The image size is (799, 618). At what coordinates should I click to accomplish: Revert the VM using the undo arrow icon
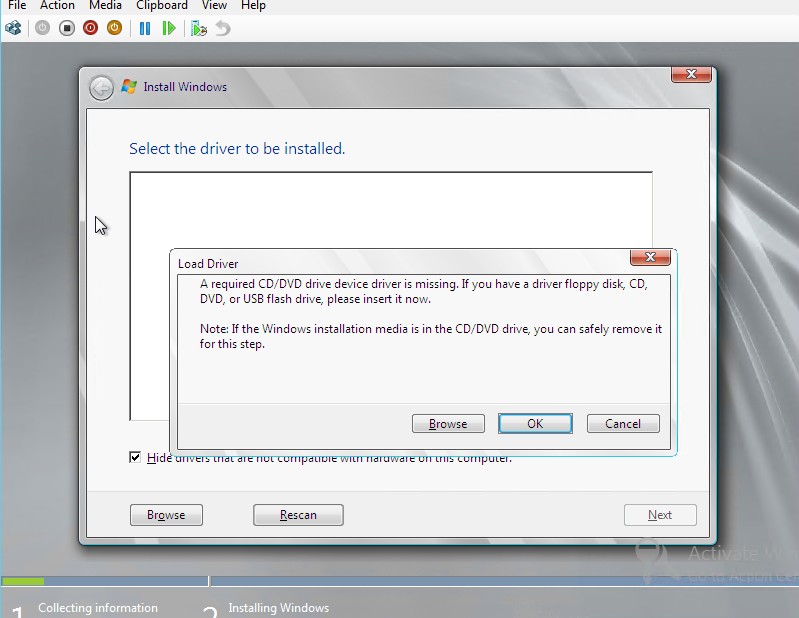click(223, 28)
